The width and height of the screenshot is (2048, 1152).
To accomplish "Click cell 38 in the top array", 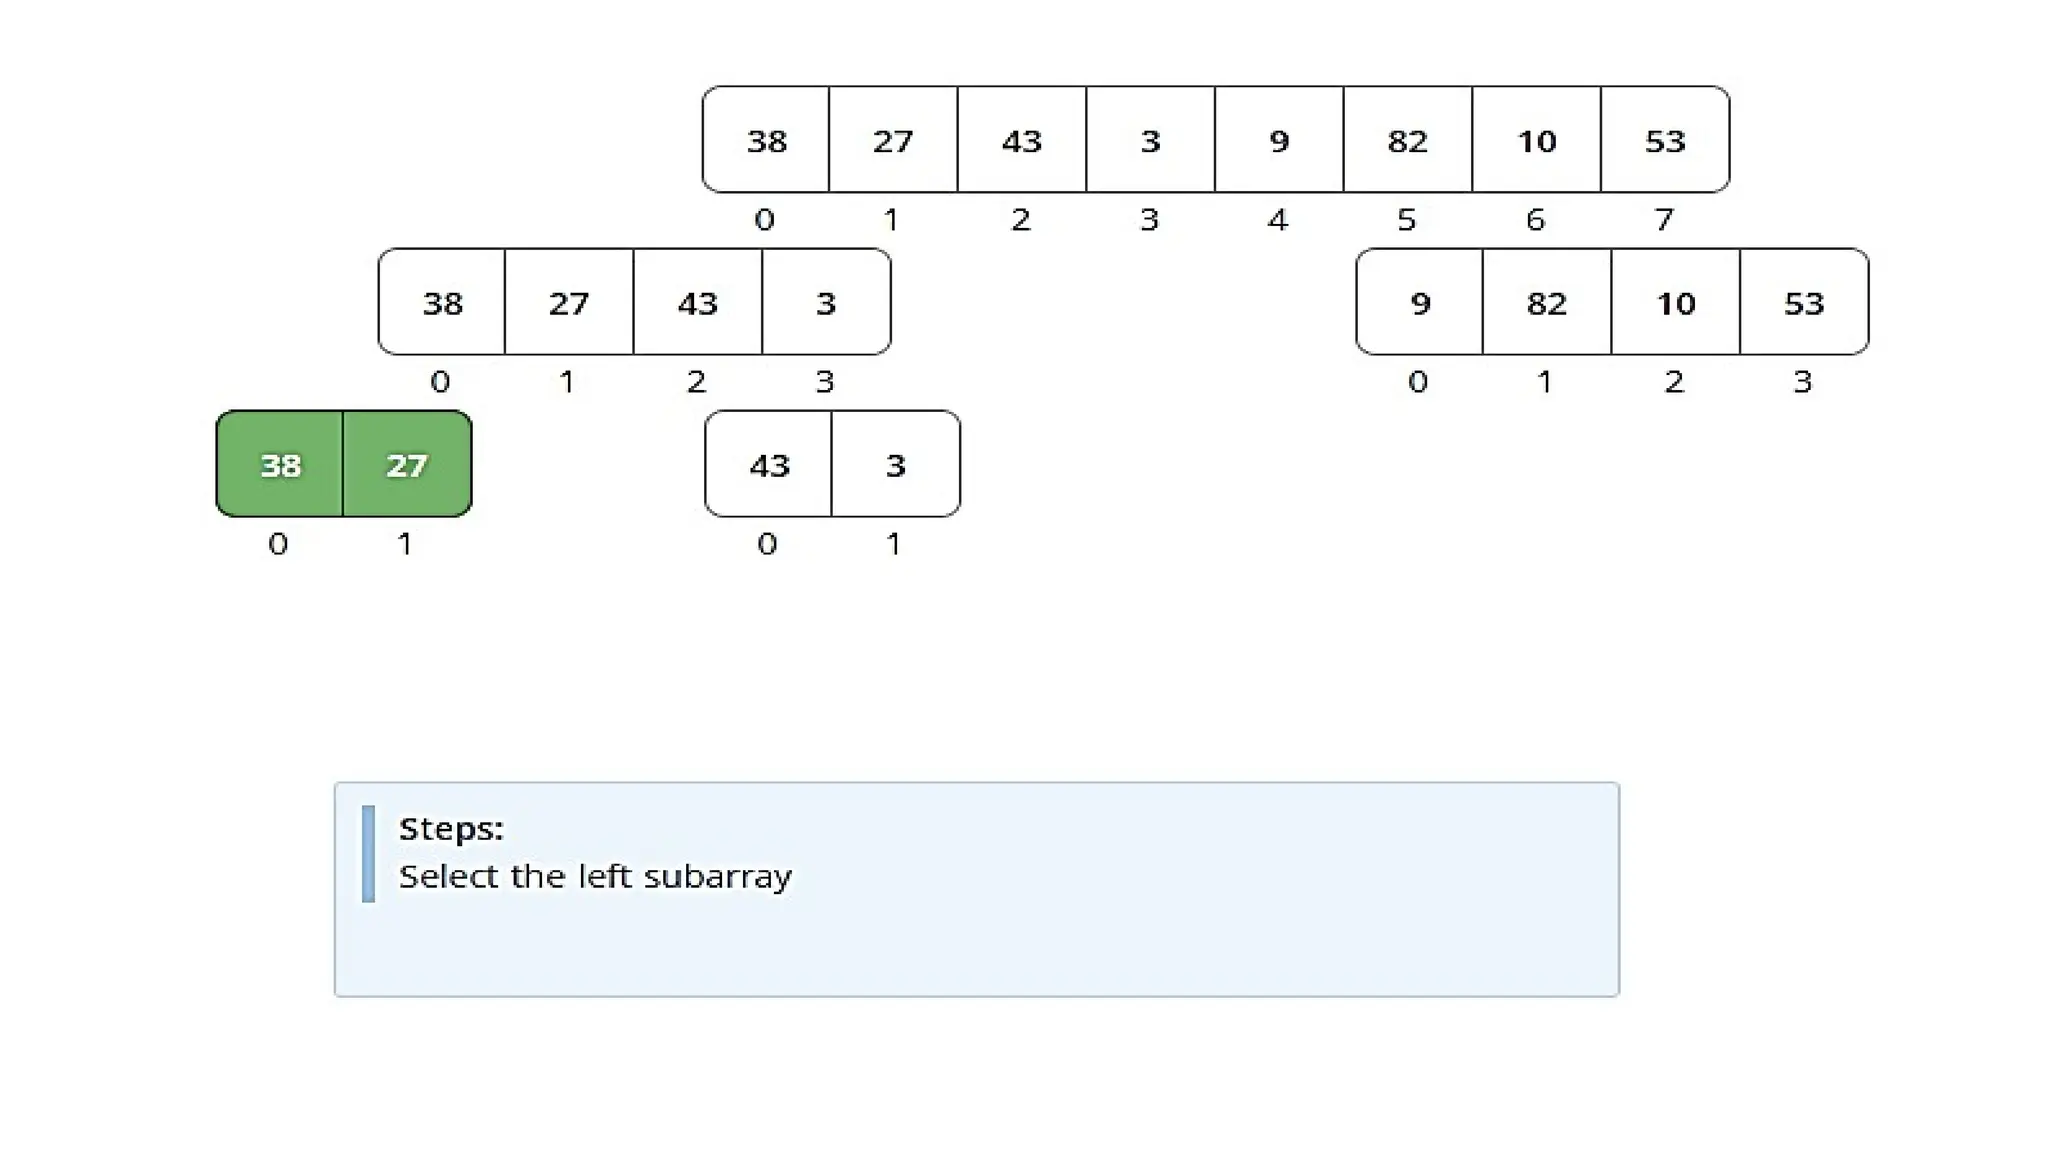I will point(767,140).
